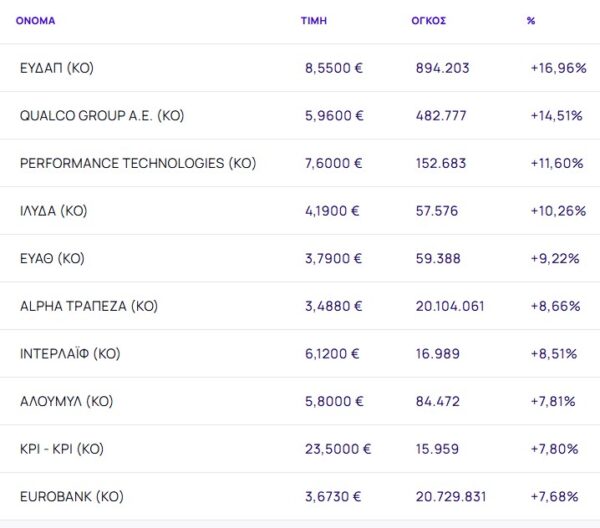600x528 pixels.
Task: Click the ΟΓΚΟΣ column header
Action: [x=428, y=20]
